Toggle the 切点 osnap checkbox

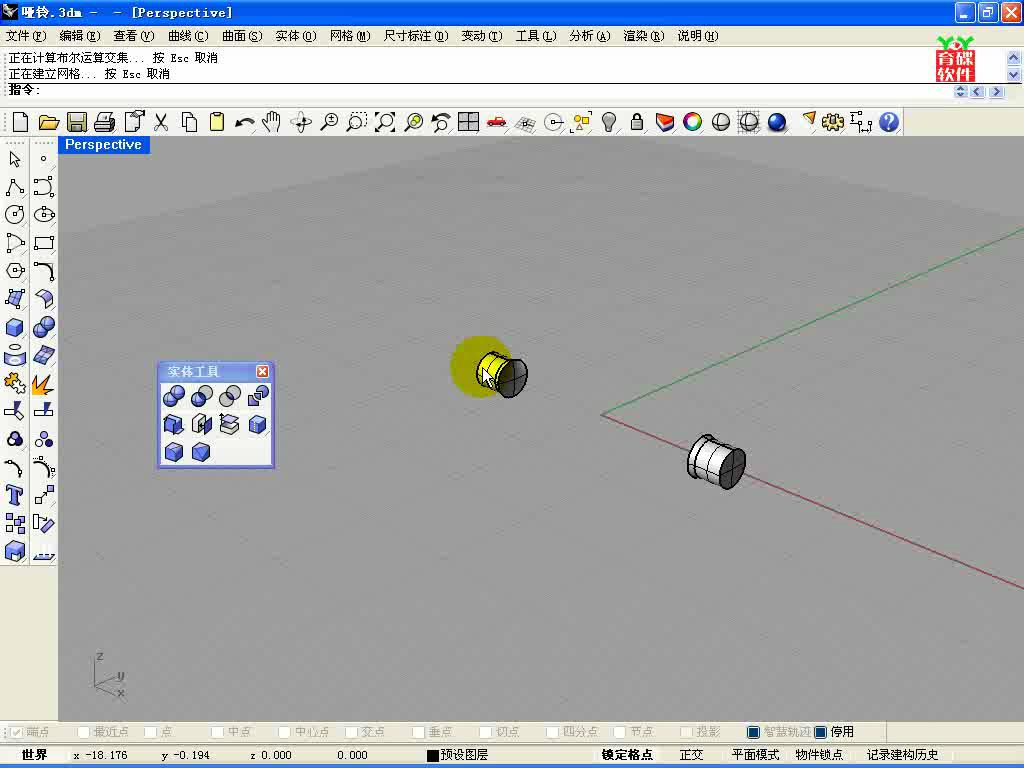(x=485, y=732)
